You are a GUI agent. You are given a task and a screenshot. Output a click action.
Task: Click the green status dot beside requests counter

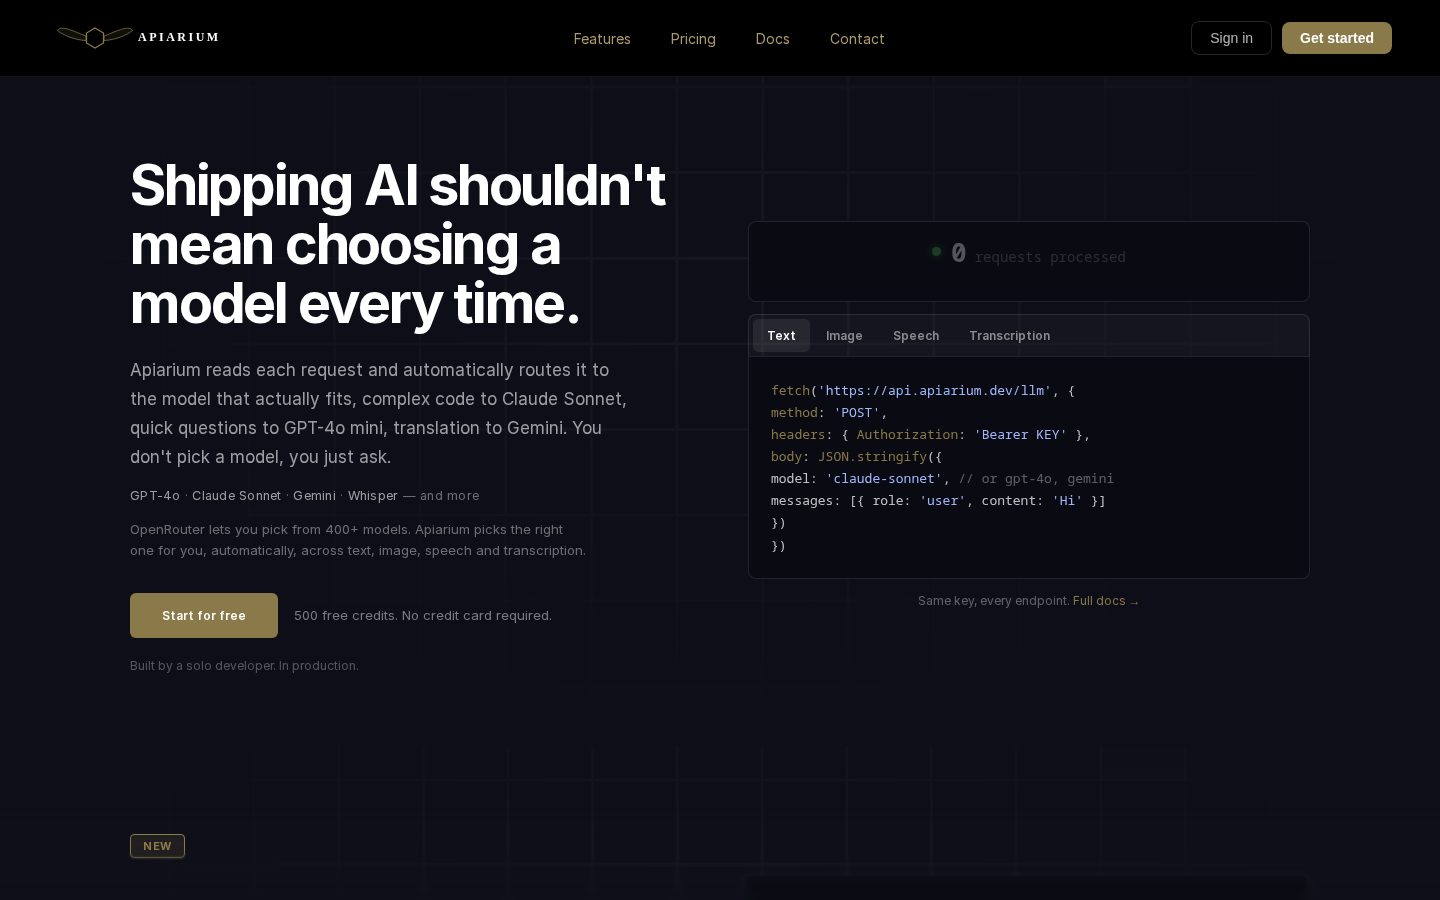tap(936, 252)
